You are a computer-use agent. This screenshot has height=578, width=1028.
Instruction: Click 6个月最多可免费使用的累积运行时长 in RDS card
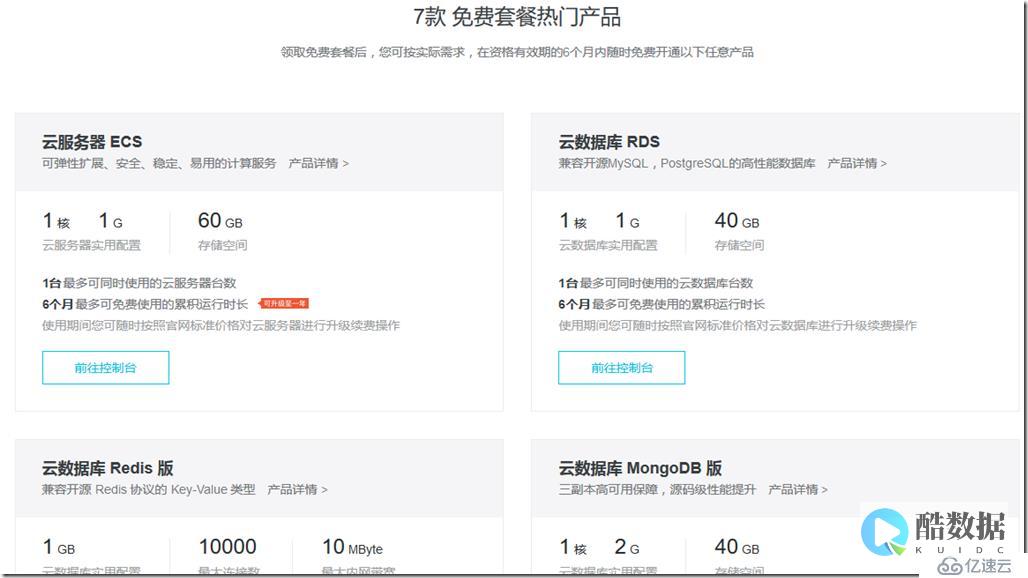tap(662, 304)
